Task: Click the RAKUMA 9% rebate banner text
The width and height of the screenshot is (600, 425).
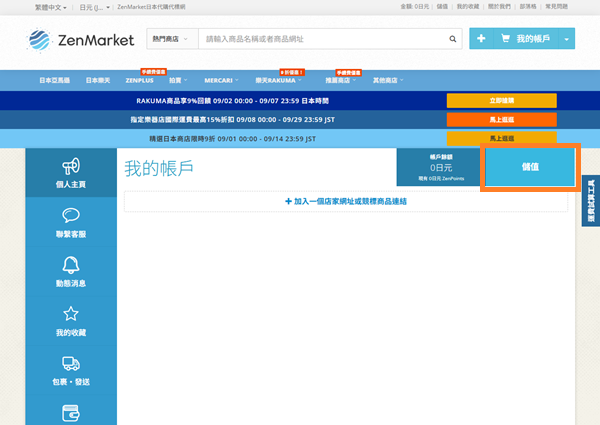Action: 233,101
